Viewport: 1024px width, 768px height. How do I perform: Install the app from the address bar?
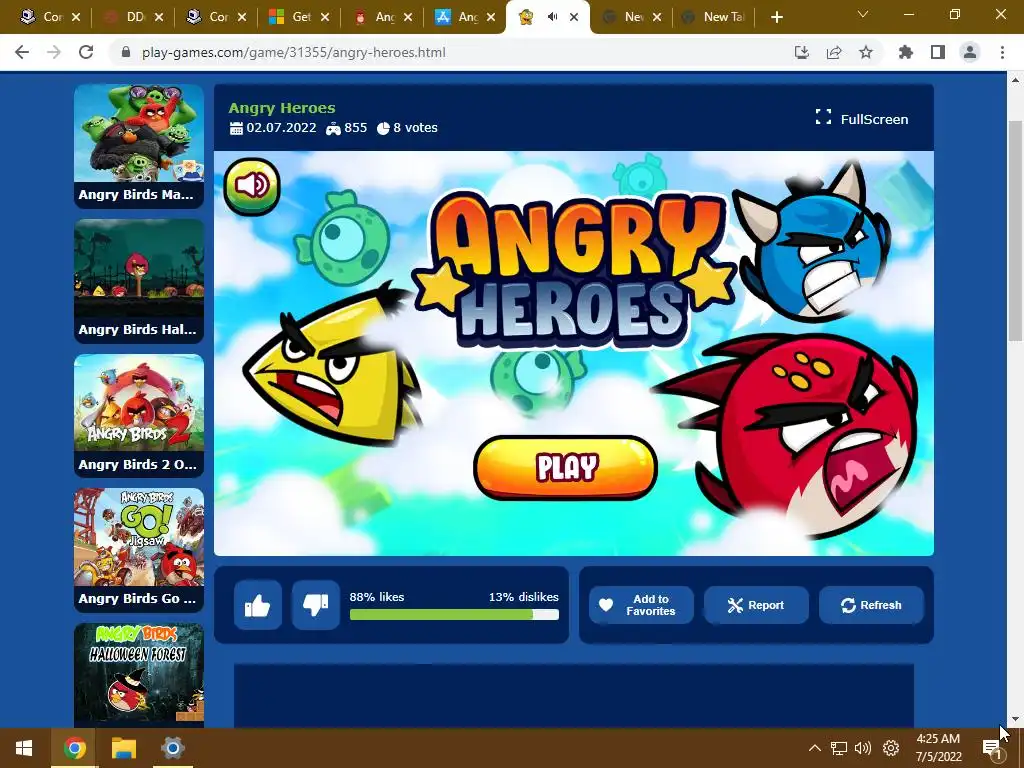802,52
